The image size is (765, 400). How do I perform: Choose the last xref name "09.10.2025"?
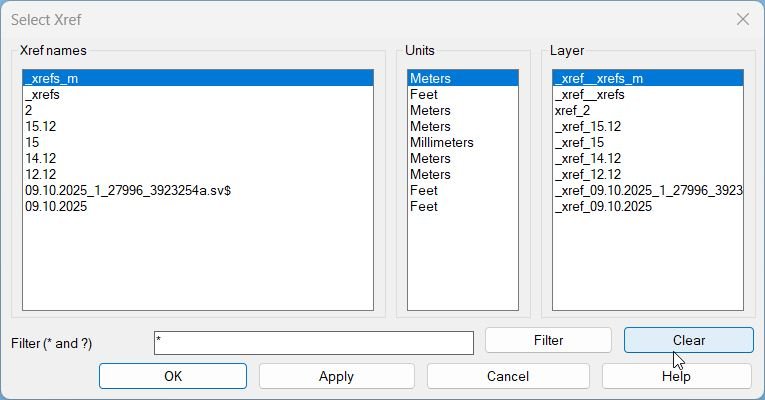tap(56, 206)
